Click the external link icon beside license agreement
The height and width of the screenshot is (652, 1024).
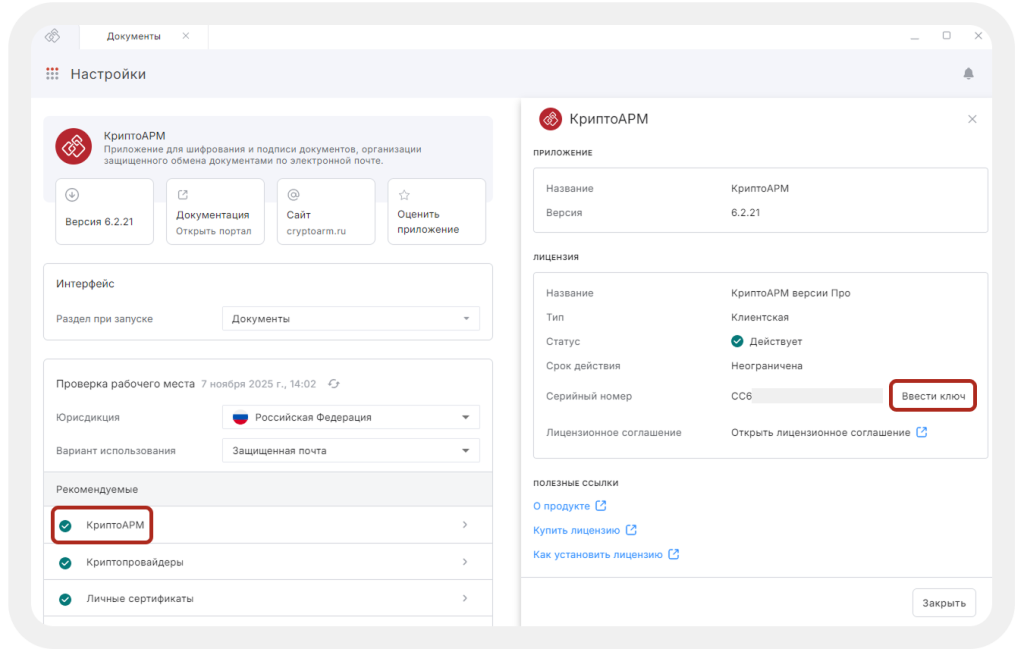[922, 433]
